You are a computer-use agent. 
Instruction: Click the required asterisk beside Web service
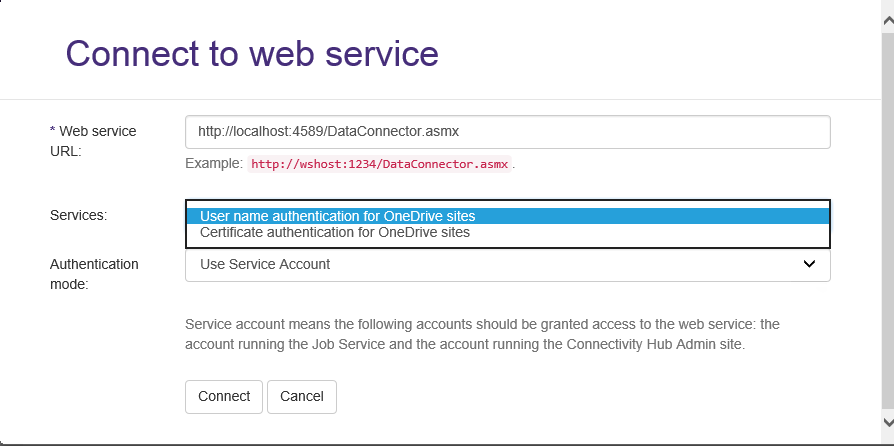pyautogui.click(x=52, y=132)
